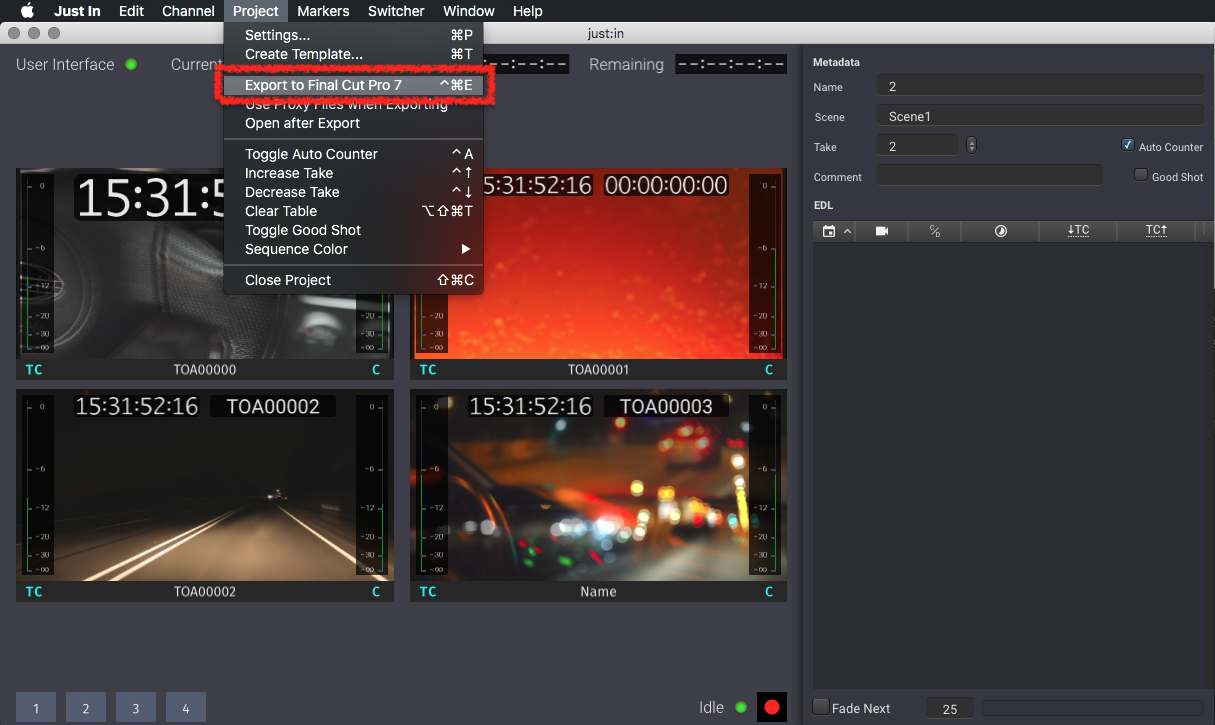Click the Fade Next value field
The width and height of the screenshot is (1215, 725).
tap(950, 708)
